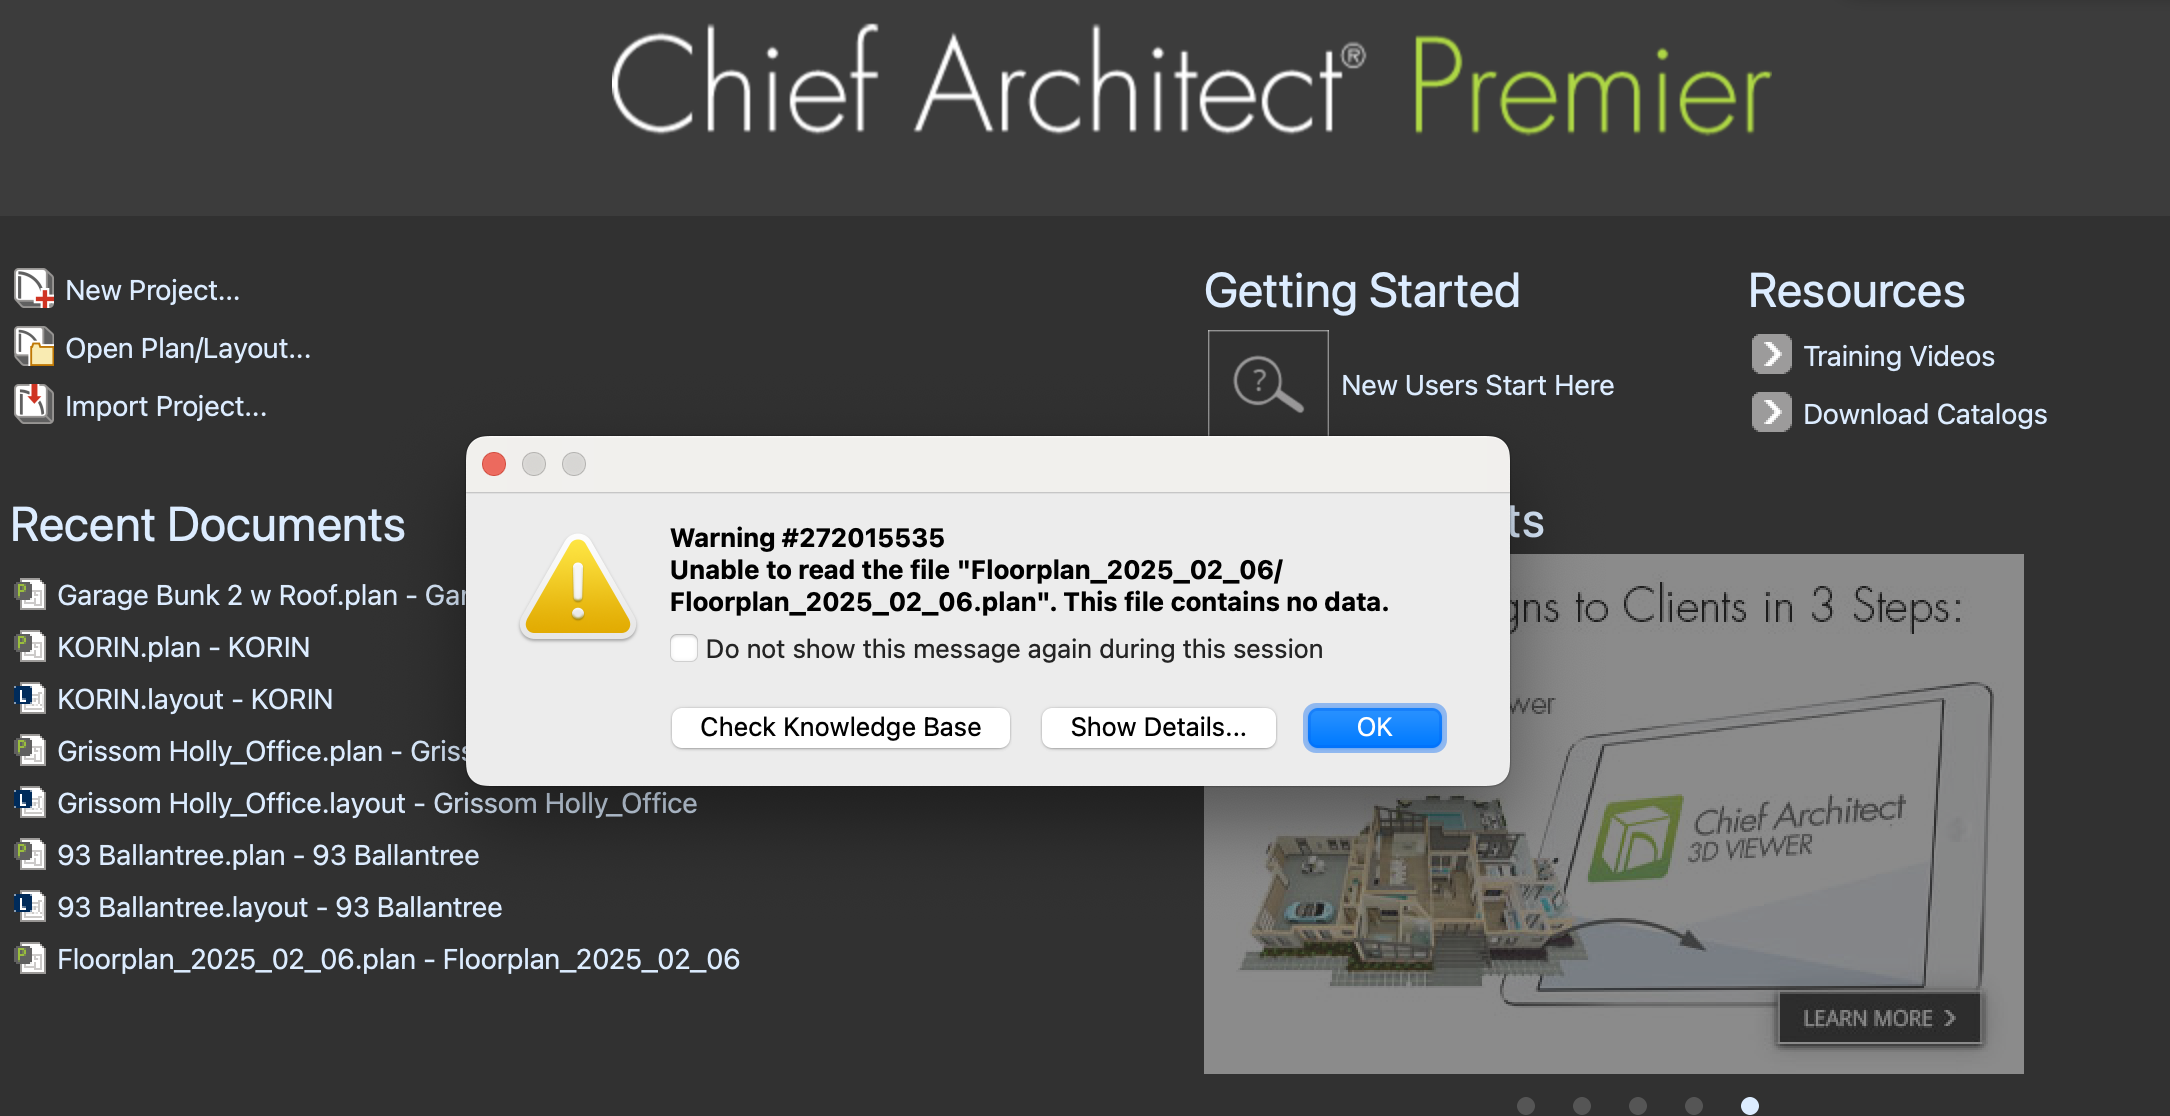Click the Garage Bunk 2 plan file icon
This screenshot has width=2170, height=1116.
pos(30,594)
